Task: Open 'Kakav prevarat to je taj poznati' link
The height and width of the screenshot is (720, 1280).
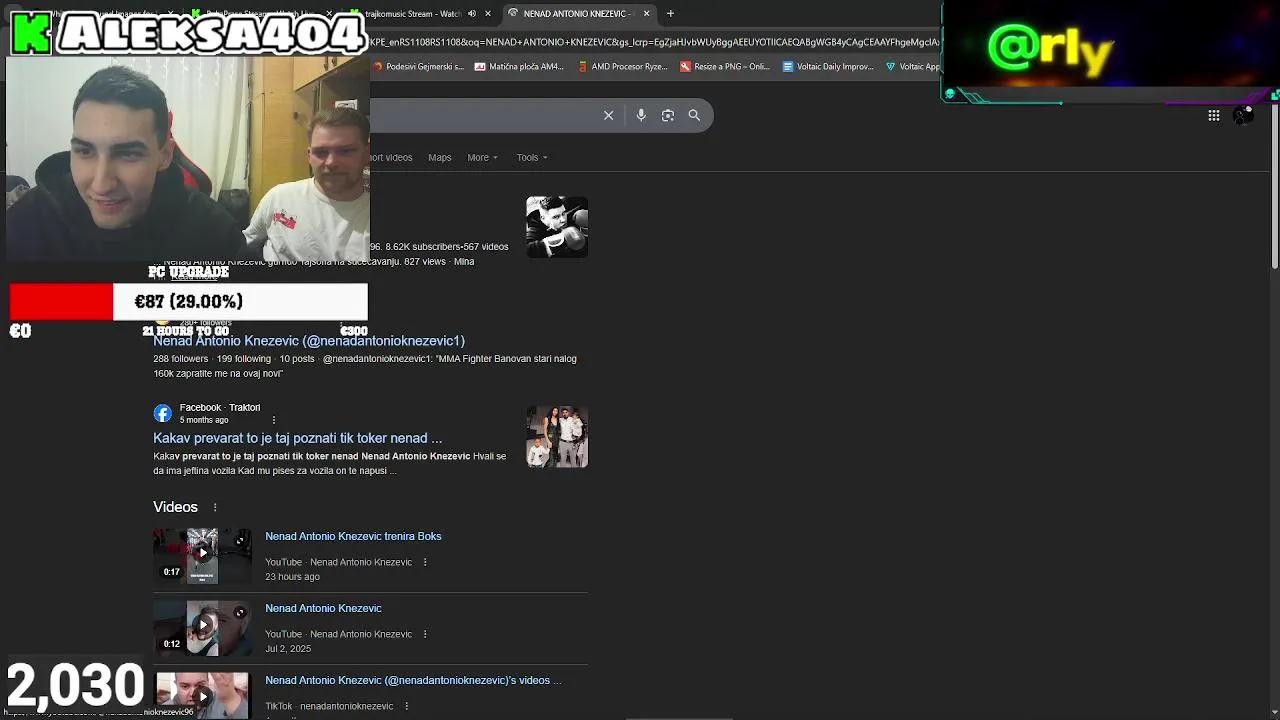Action: click(297, 438)
